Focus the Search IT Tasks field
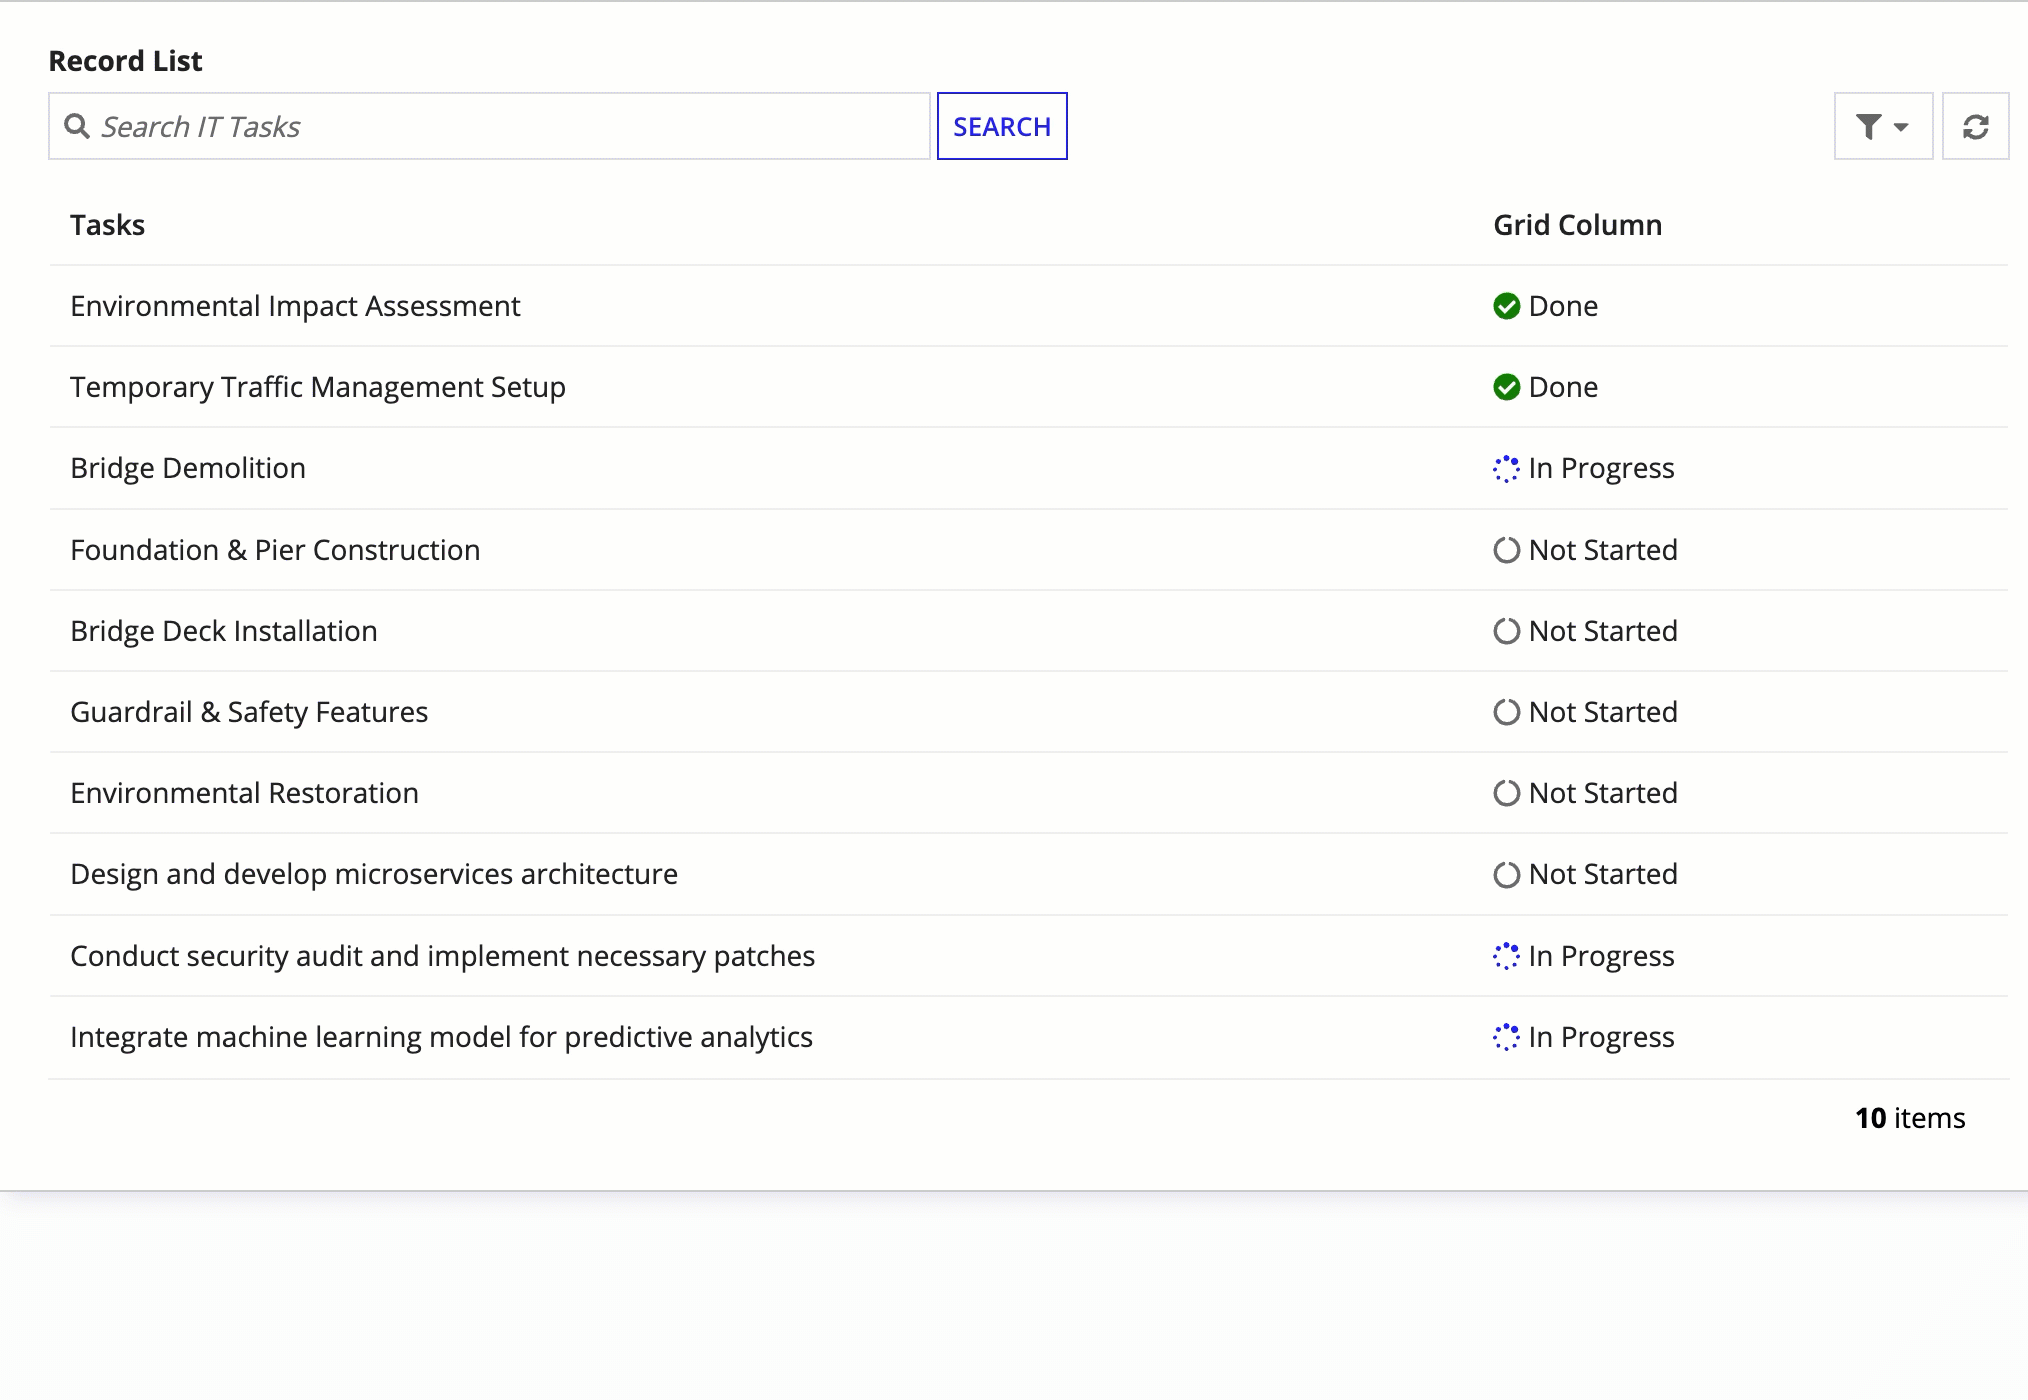The height and width of the screenshot is (1400, 2028). coord(489,126)
